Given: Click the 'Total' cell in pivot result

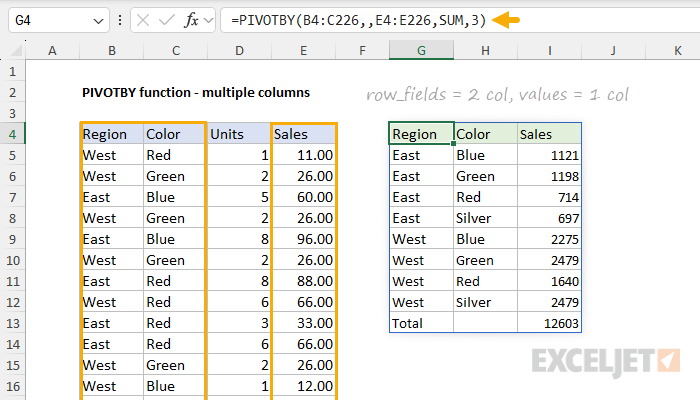Looking at the screenshot, I should [421, 323].
